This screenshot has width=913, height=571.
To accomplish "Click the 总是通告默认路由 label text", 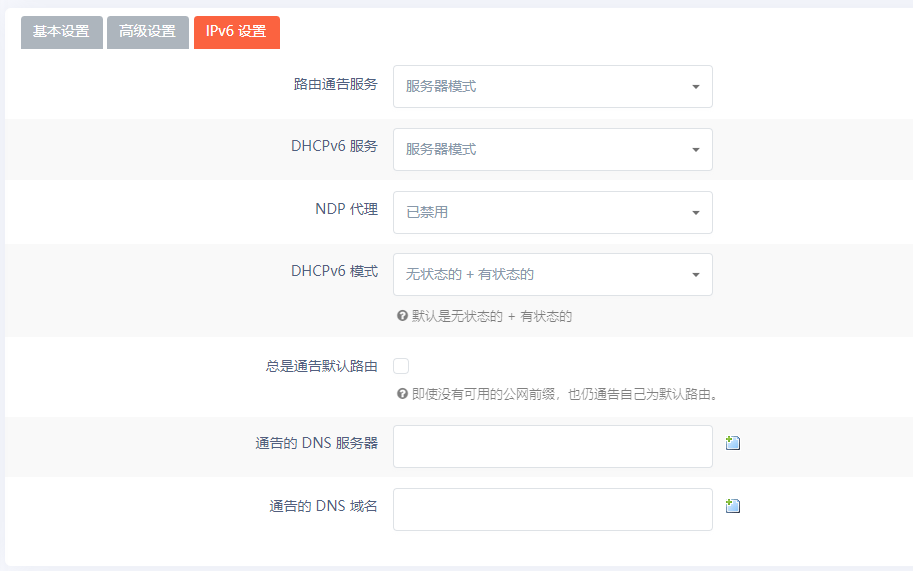I will tap(321, 367).
